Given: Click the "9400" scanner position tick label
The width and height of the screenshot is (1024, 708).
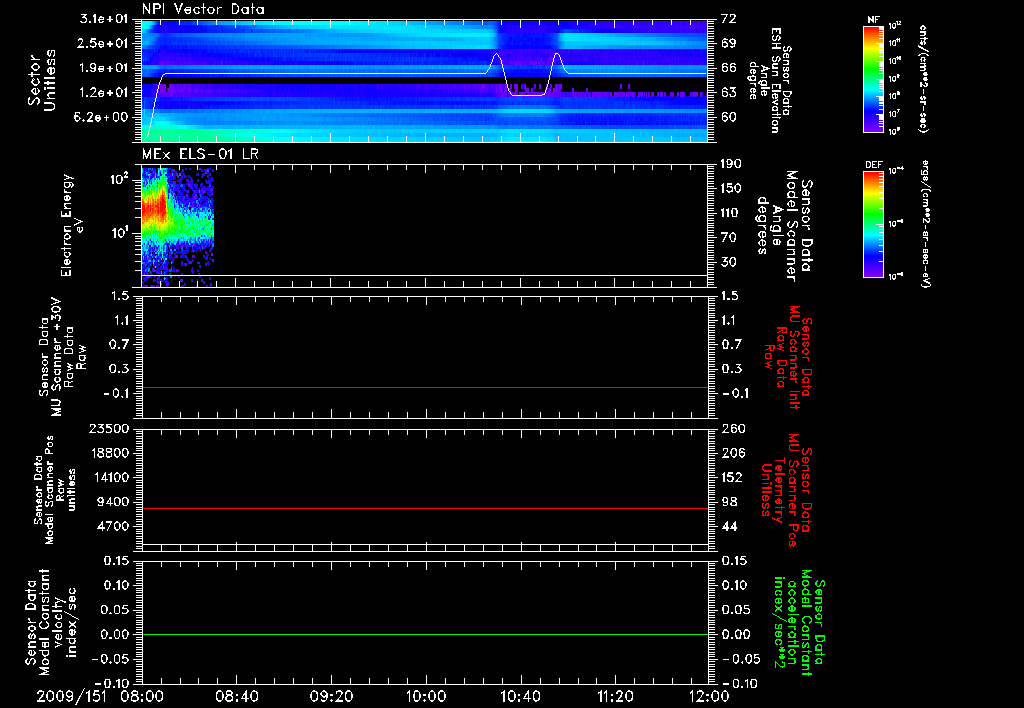Looking at the screenshot, I should click(x=112, y=502).
